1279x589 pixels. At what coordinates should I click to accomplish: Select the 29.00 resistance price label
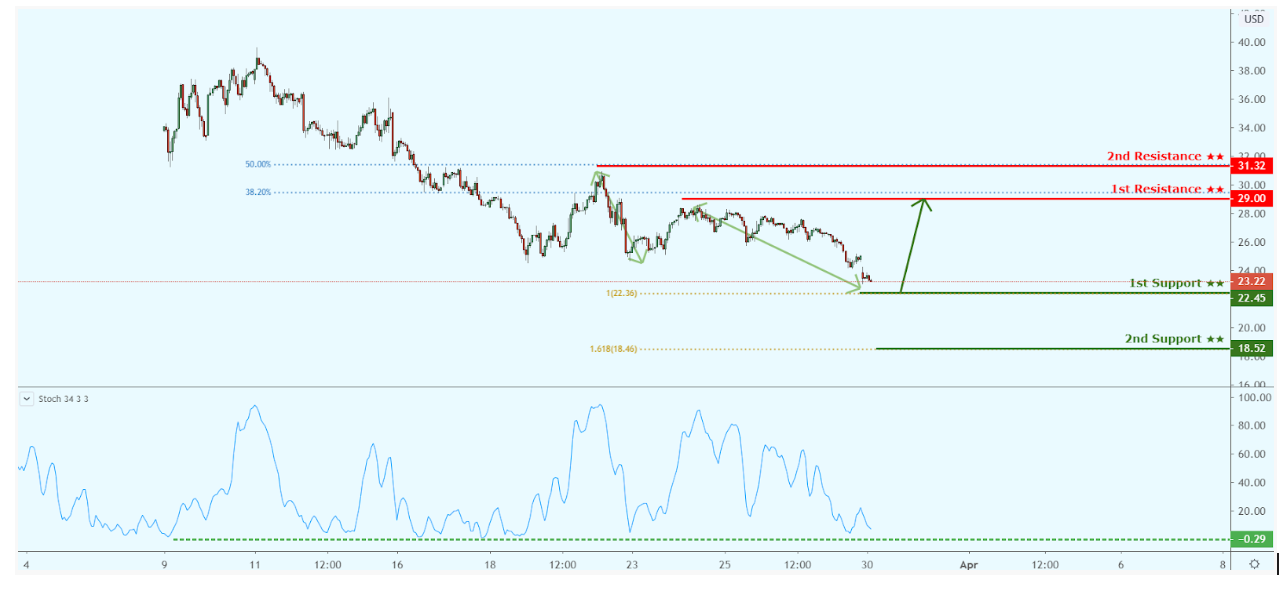point(1253,198)
